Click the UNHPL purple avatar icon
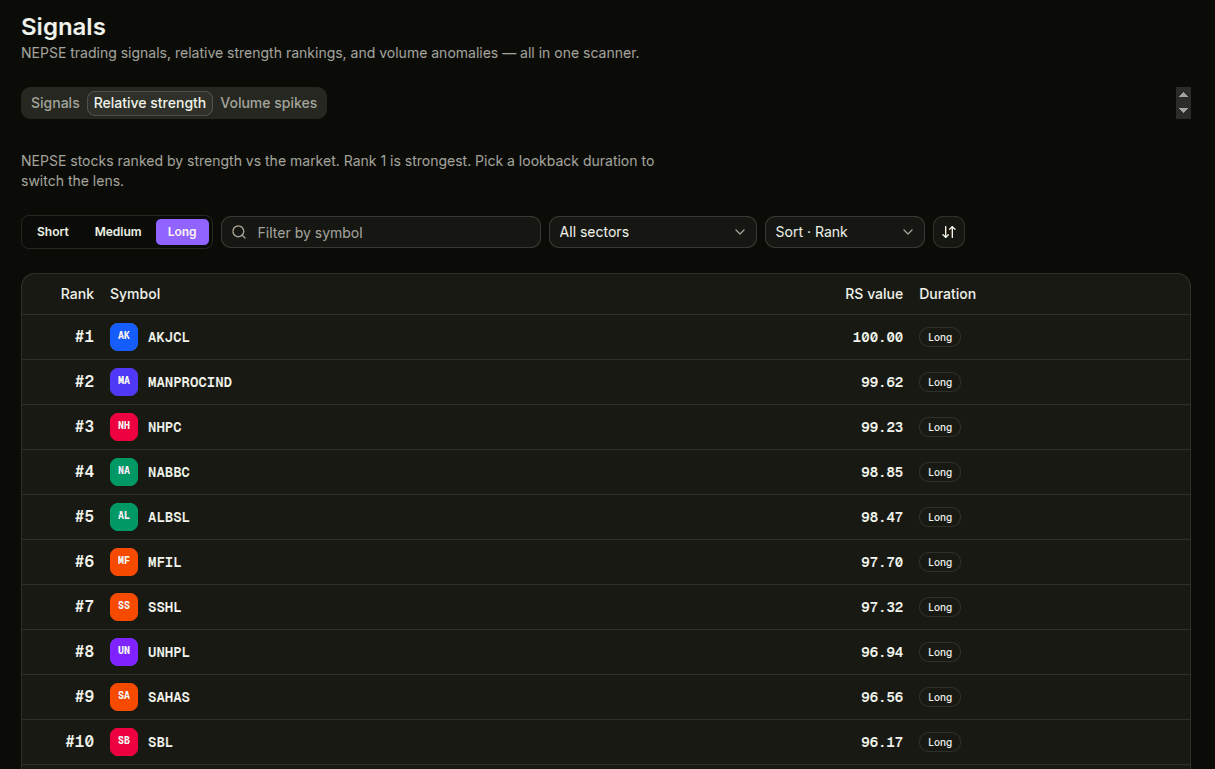The height and width of the screenshot is (769, 1215). pos(124,652)
